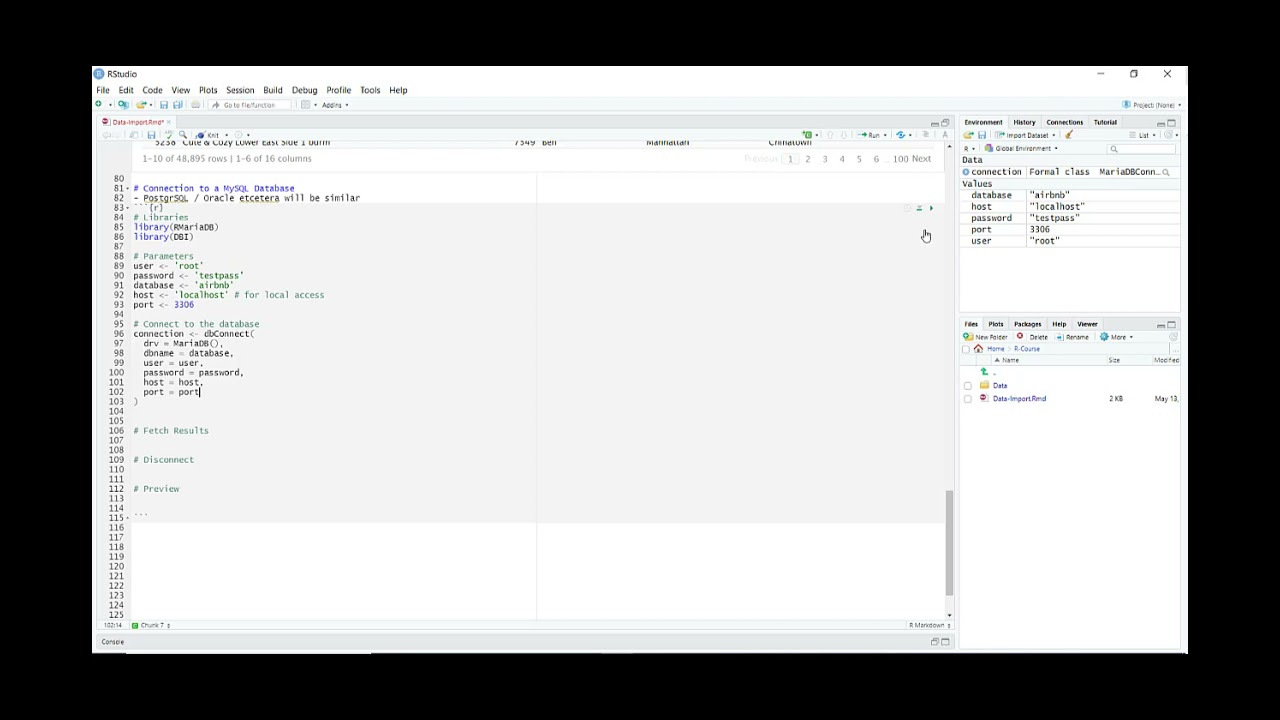Switch to the Connections tab
Screen dimensions: 1280x720
1064,122
